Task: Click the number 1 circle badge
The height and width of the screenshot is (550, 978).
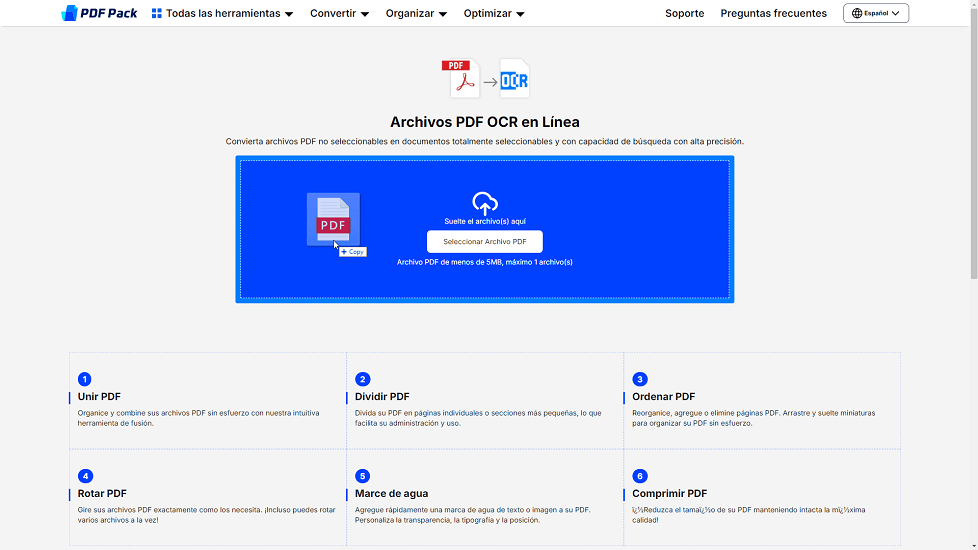Action: click(x=85, y=379)
